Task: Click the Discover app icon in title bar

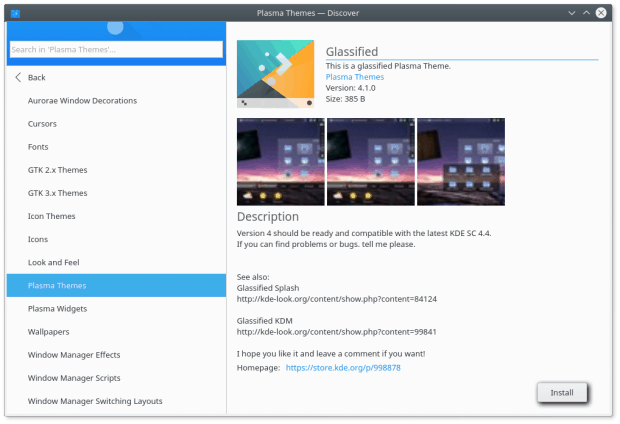Action: point(14,12)
